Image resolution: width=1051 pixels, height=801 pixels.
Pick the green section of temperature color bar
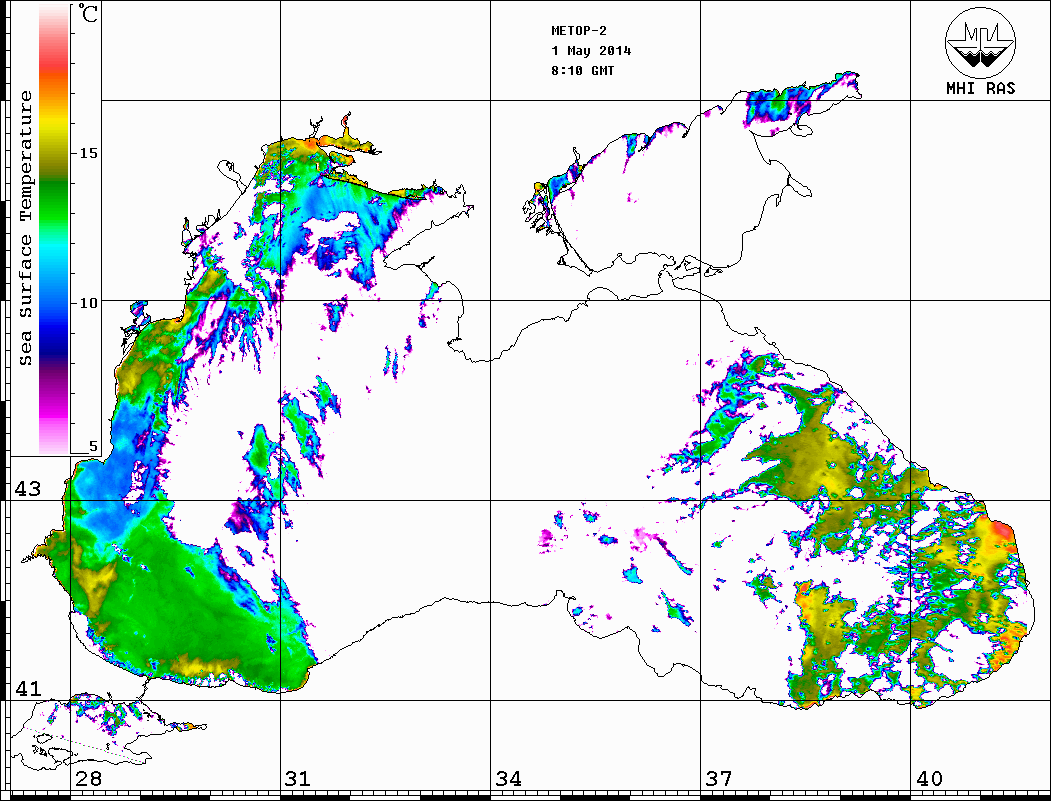[x=54, y=201]
